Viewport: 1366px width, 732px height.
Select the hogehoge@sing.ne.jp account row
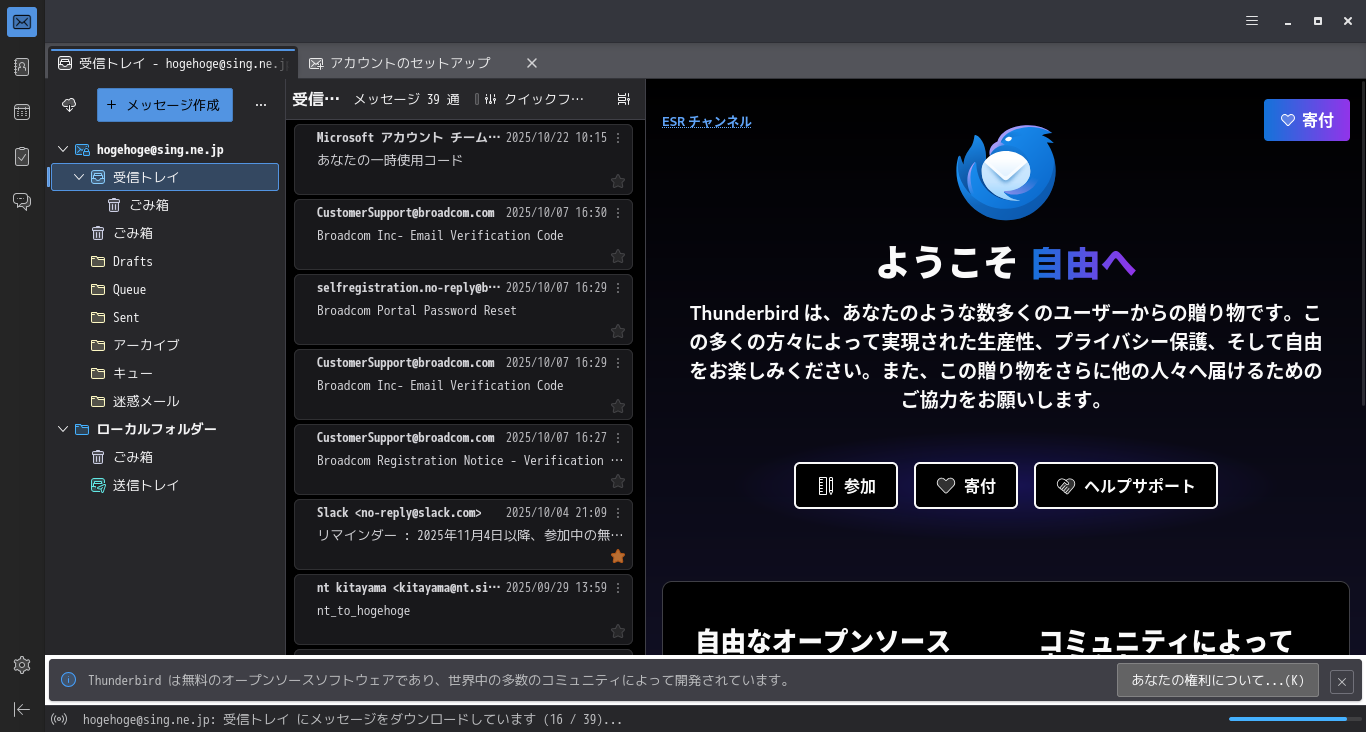[166, 149]
